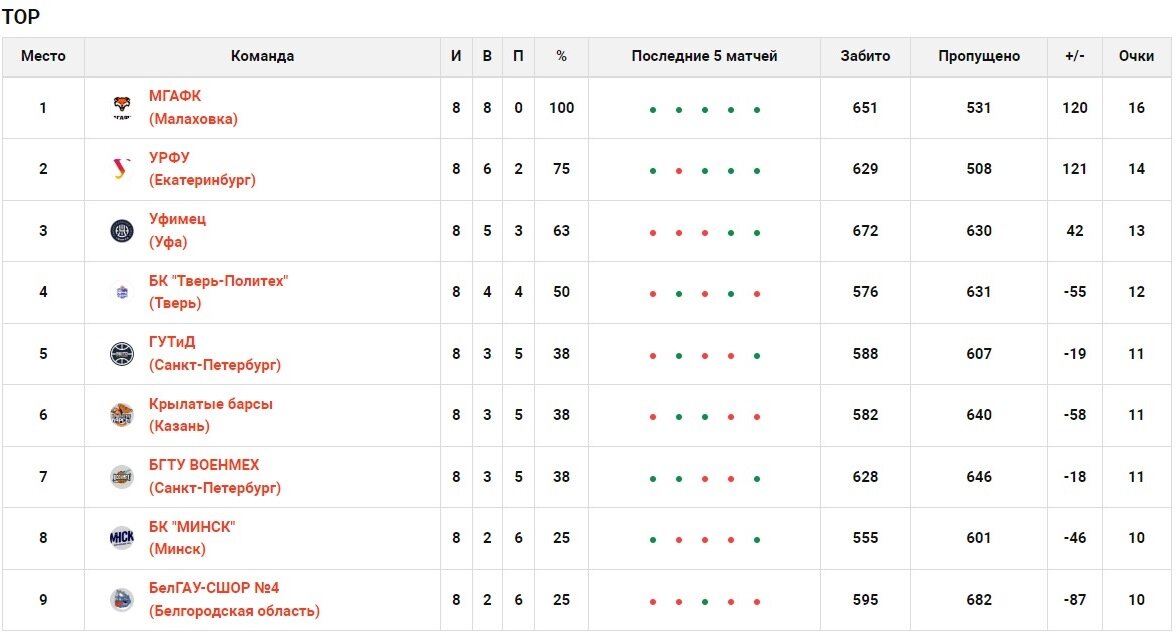
Task: Open the УРФУ (Екатеринбург) team page
Action: (x=202, y=169)
